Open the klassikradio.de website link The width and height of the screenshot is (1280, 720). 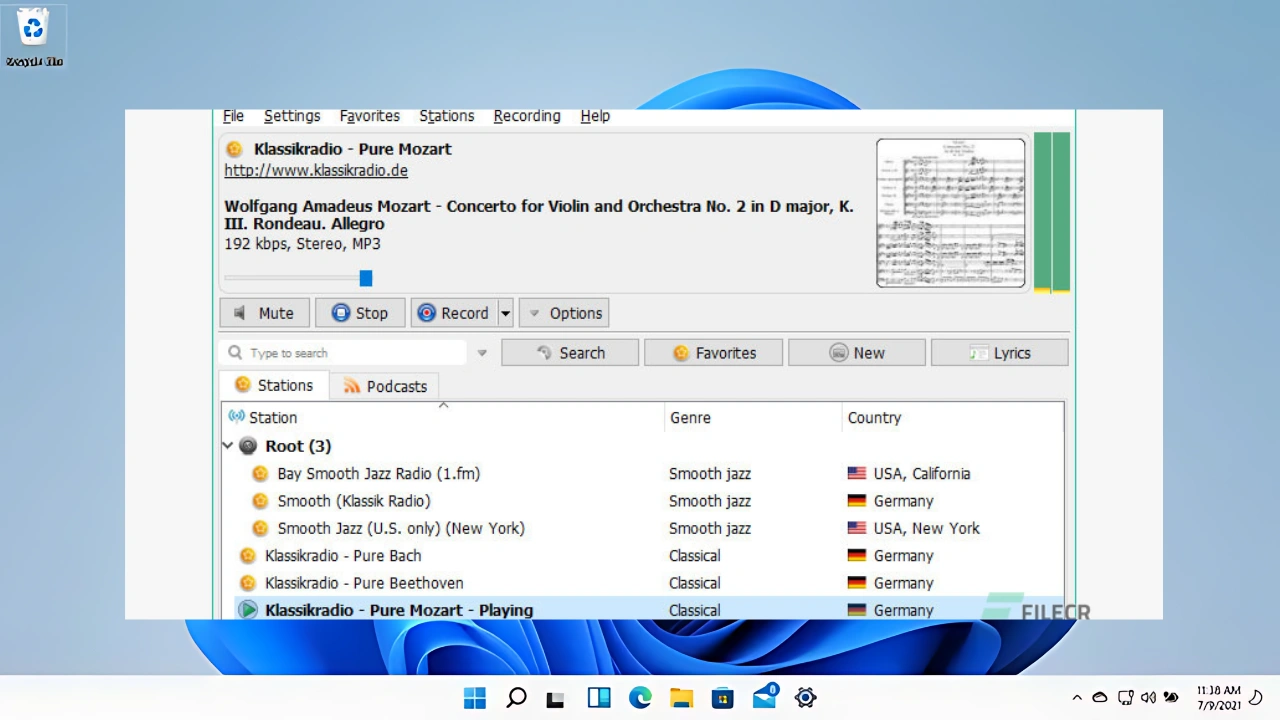pos(316,170)
